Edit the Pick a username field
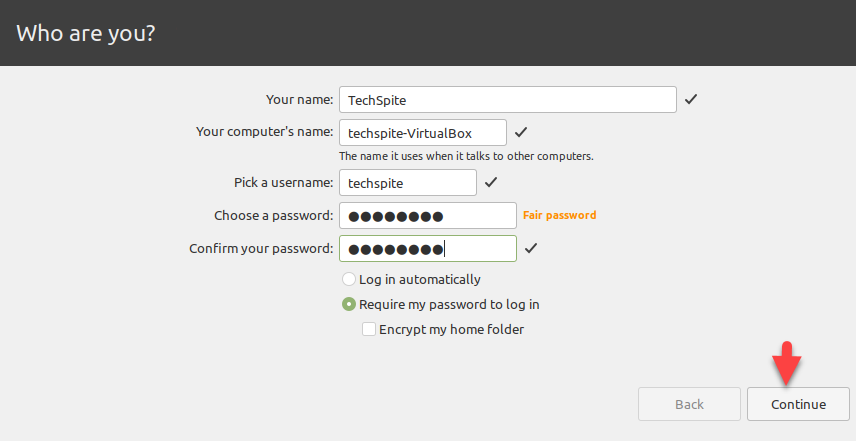Image resolution: width=856 pixels, height=441 pixels. click(x=407, y=183)
